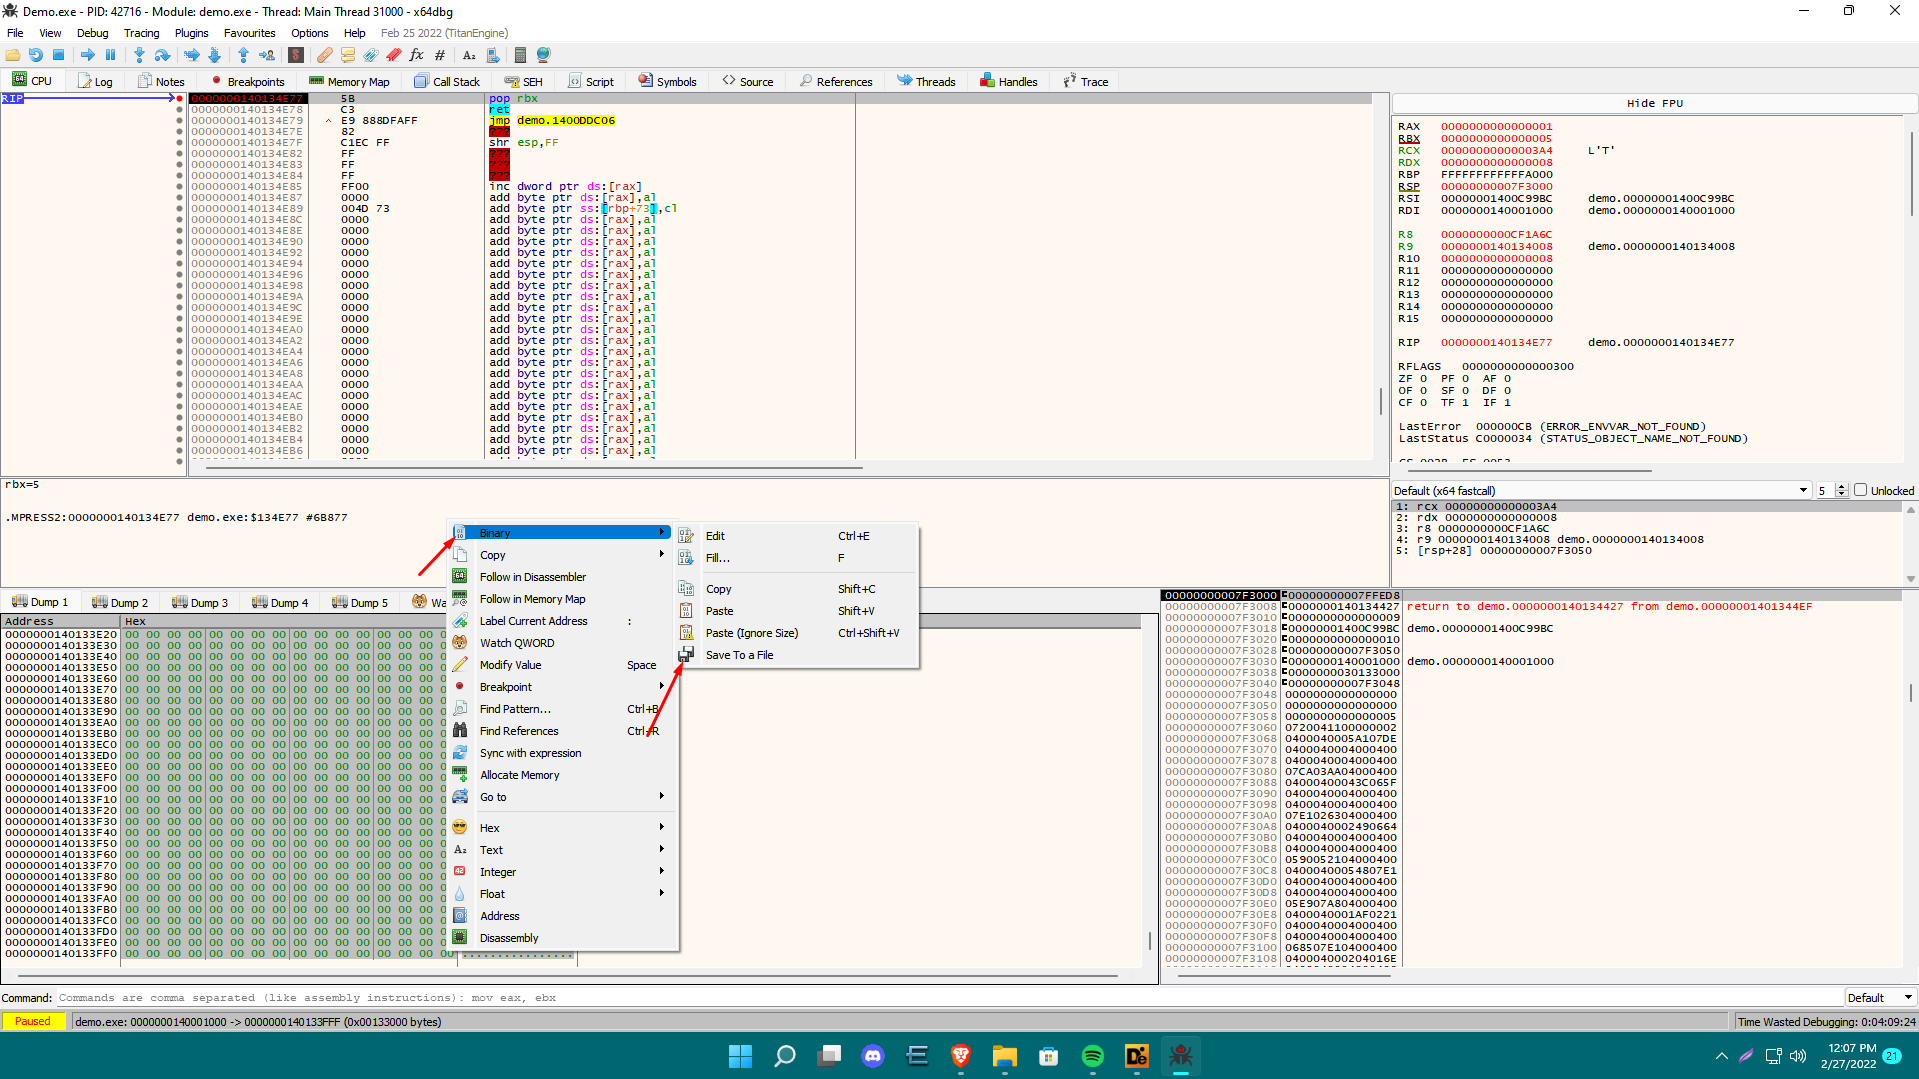Click the globe Check for Updates icon
Screen dimensions: 1919x1079
(x=543, y=55)
